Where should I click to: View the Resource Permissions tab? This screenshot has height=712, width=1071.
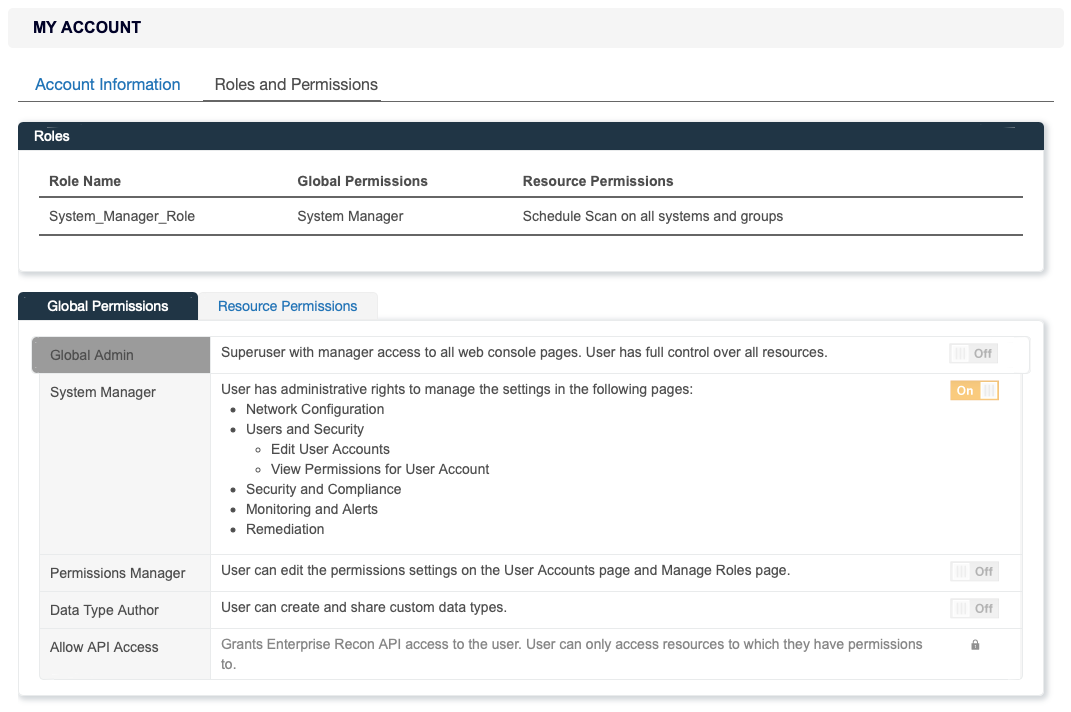pos(287,305)
